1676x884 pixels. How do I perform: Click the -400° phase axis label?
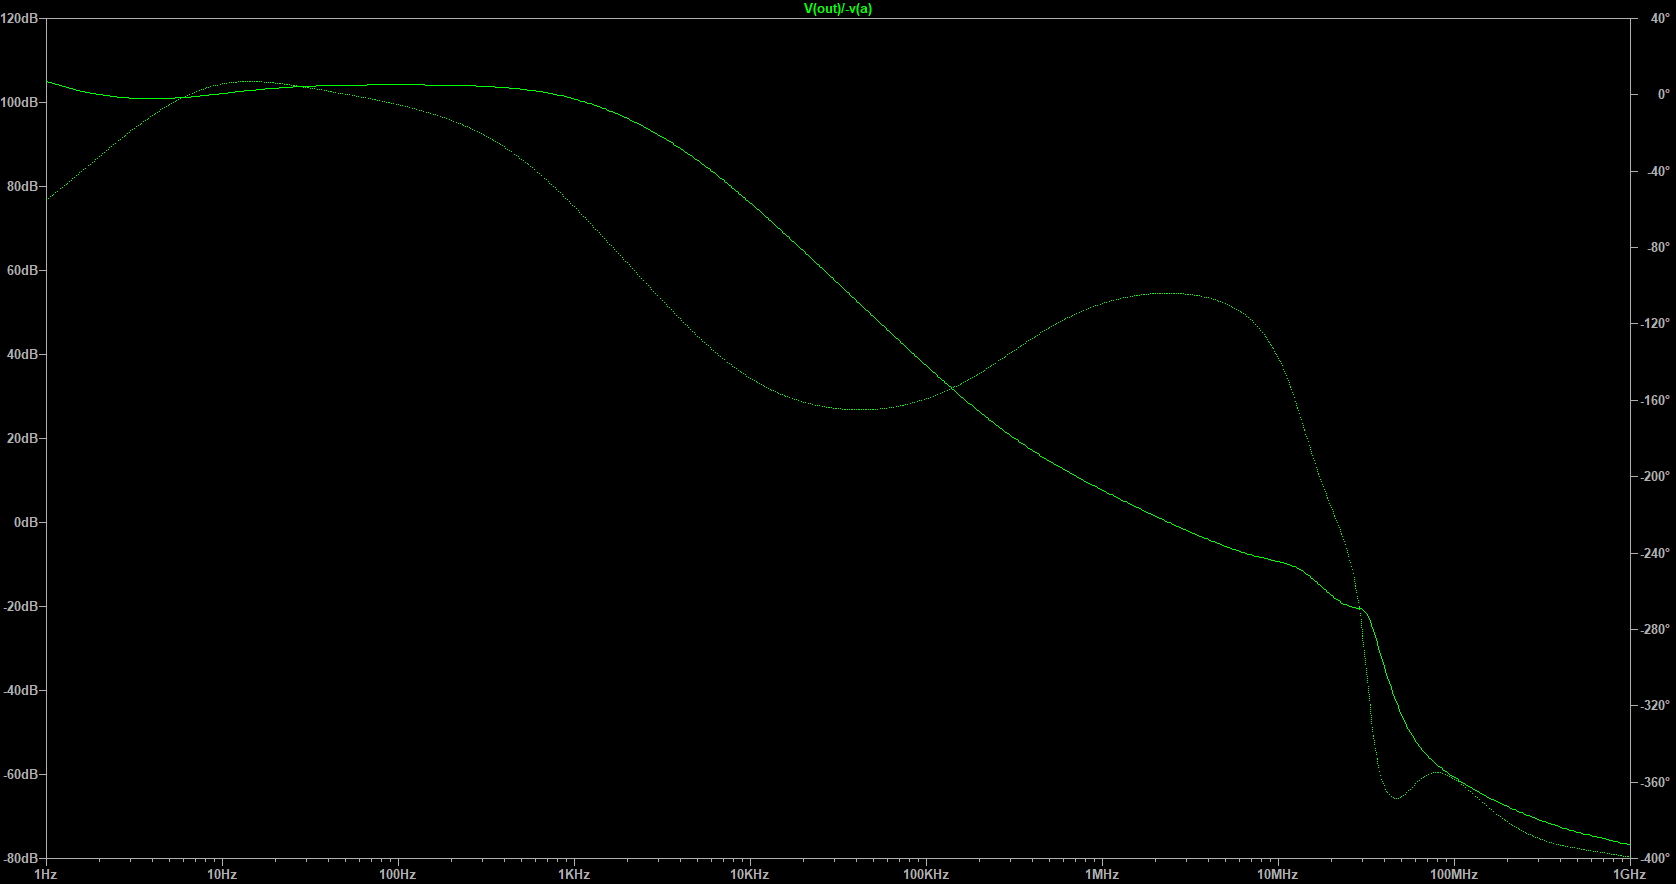pos(1656,858)
